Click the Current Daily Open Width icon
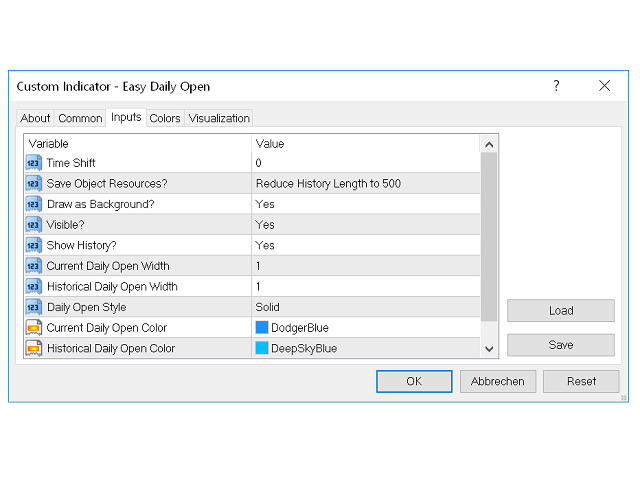Viewport: 640px width, 480px height. (33, 266)
